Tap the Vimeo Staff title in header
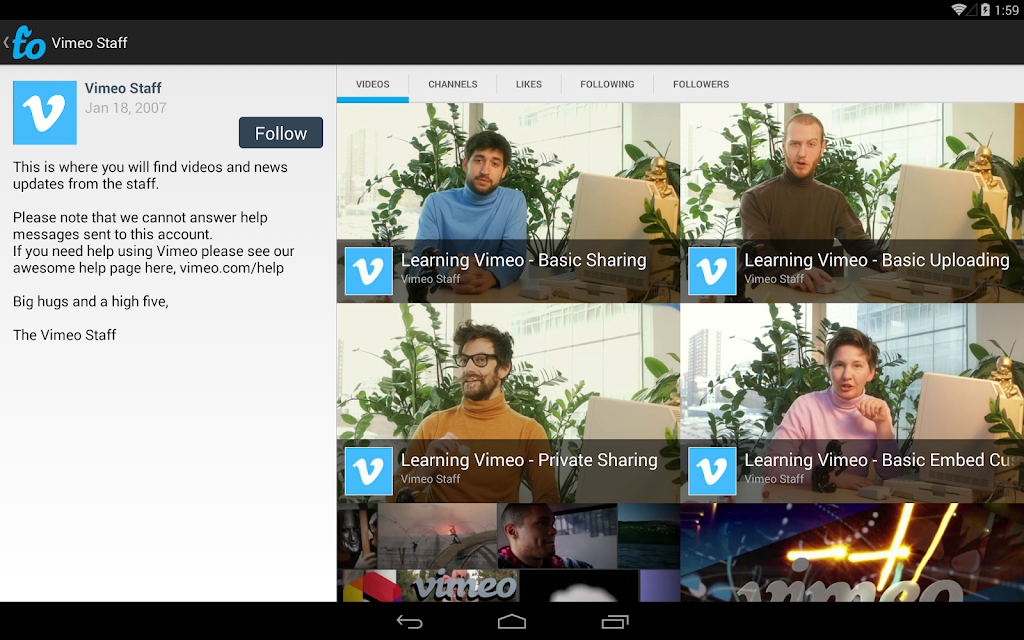The image size is (1024, 640). point(89,43)
